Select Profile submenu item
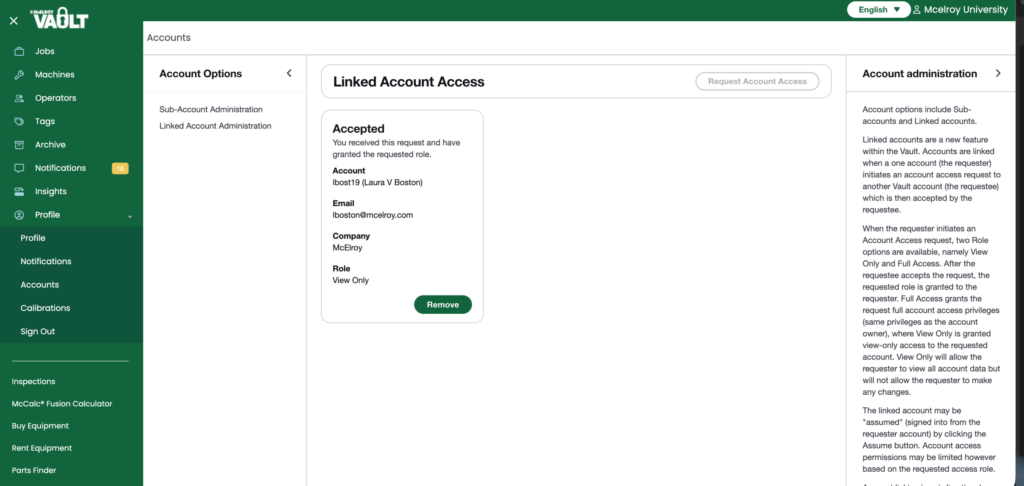The width and height of the screenshot is (1024, 486). pos(33,238)
